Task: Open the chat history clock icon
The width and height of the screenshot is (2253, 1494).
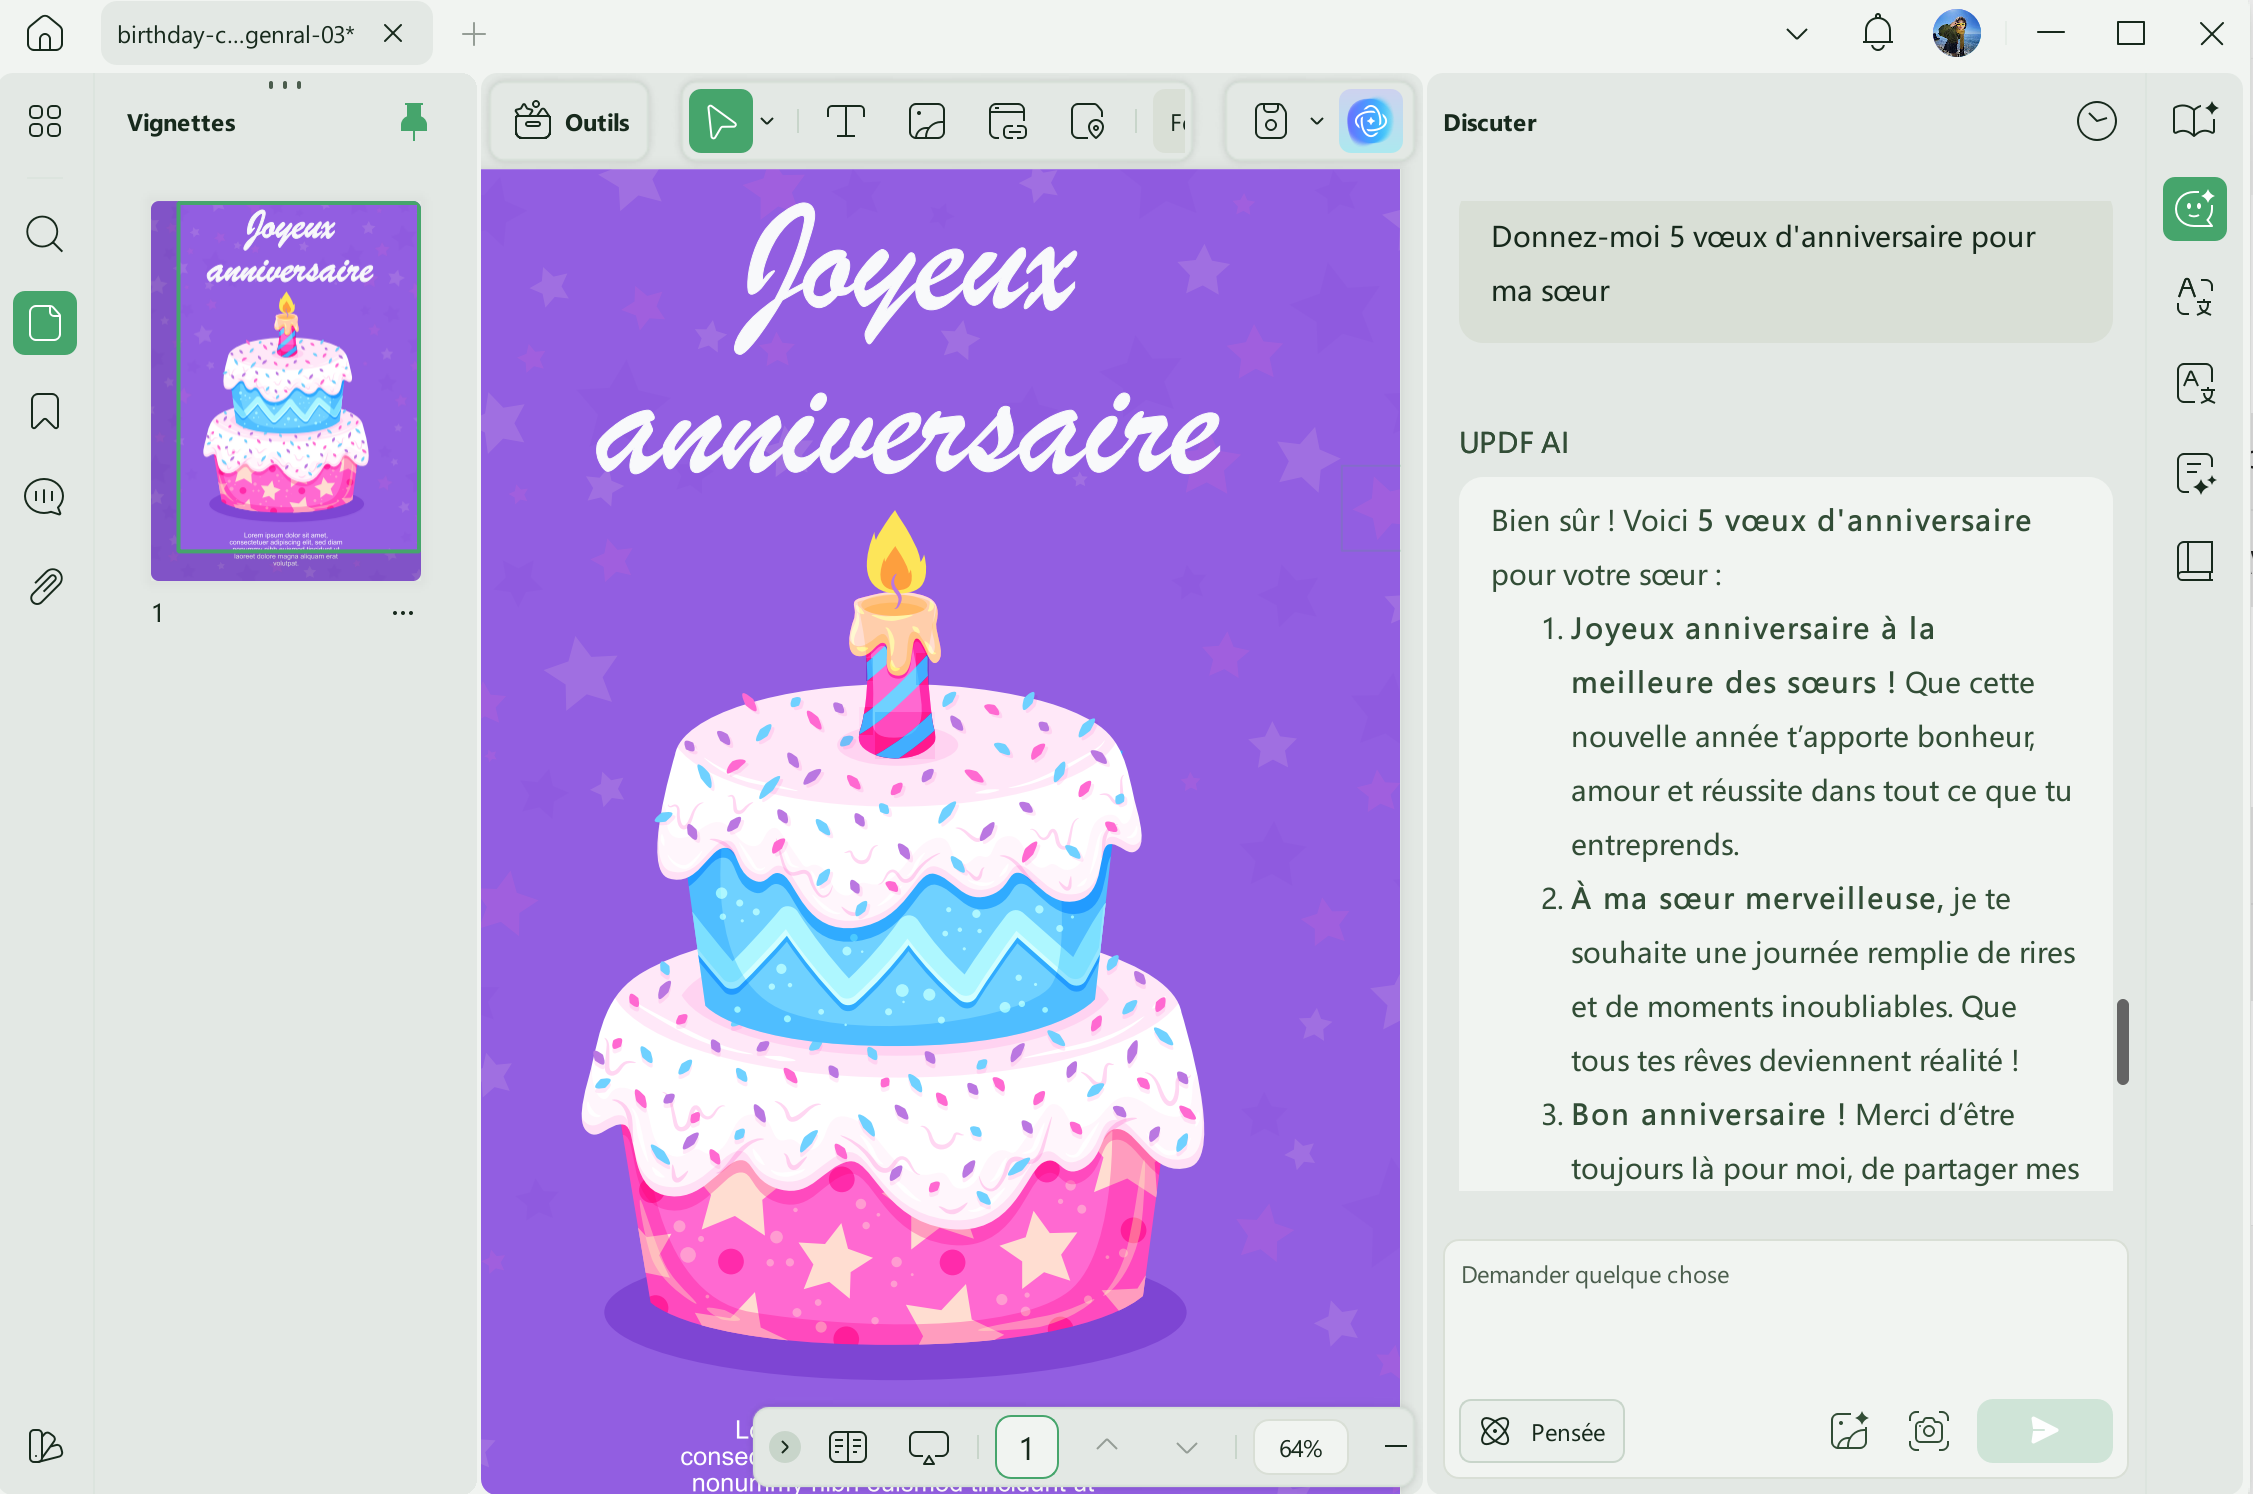Action: click(2096, 122)
